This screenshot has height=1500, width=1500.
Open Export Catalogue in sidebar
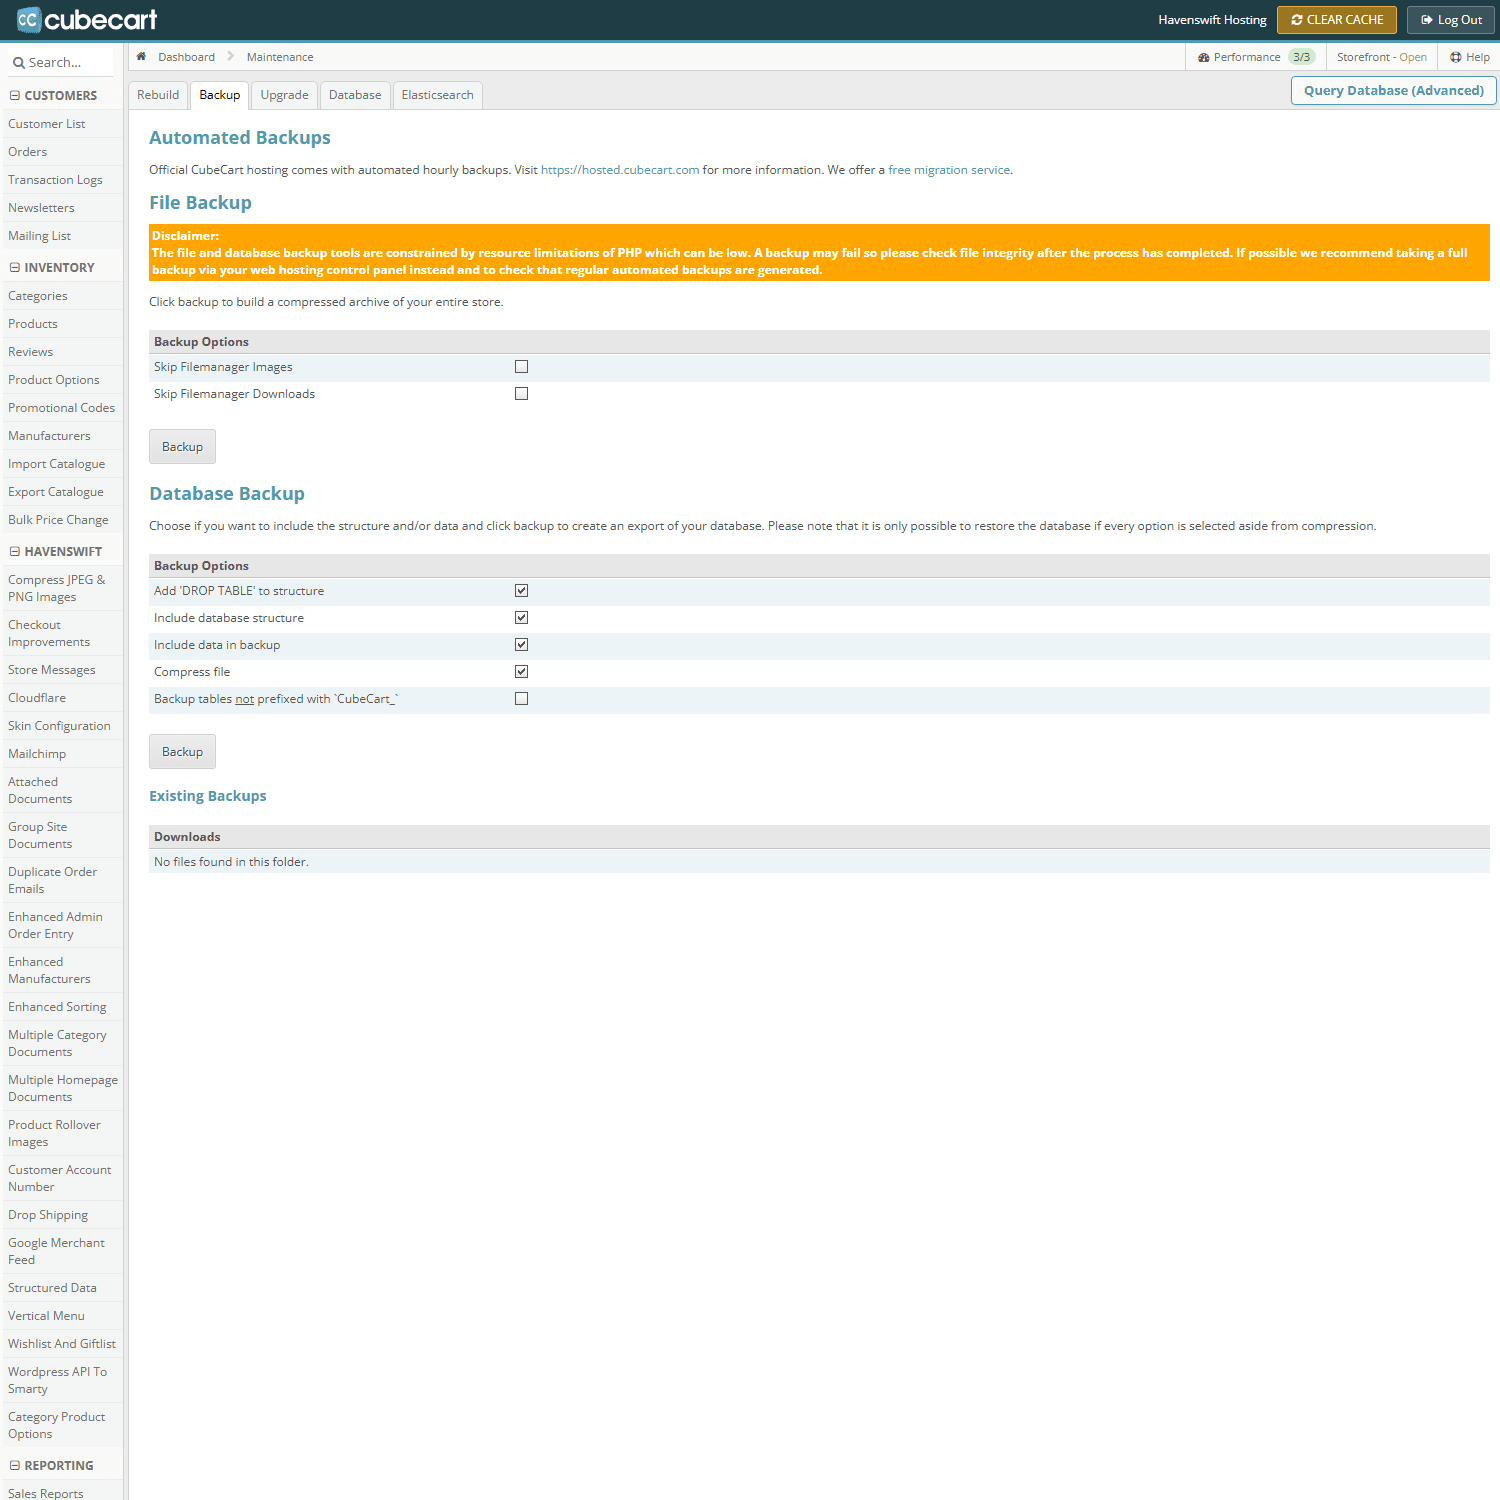click(62, 492)
